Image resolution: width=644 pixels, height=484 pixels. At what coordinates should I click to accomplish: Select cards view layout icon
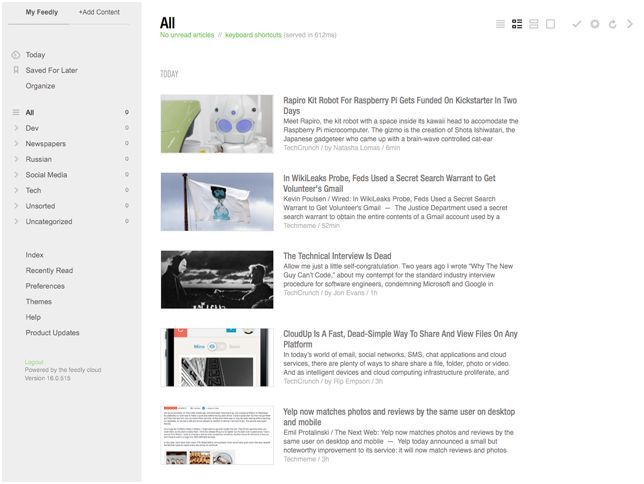pos(534,24)
